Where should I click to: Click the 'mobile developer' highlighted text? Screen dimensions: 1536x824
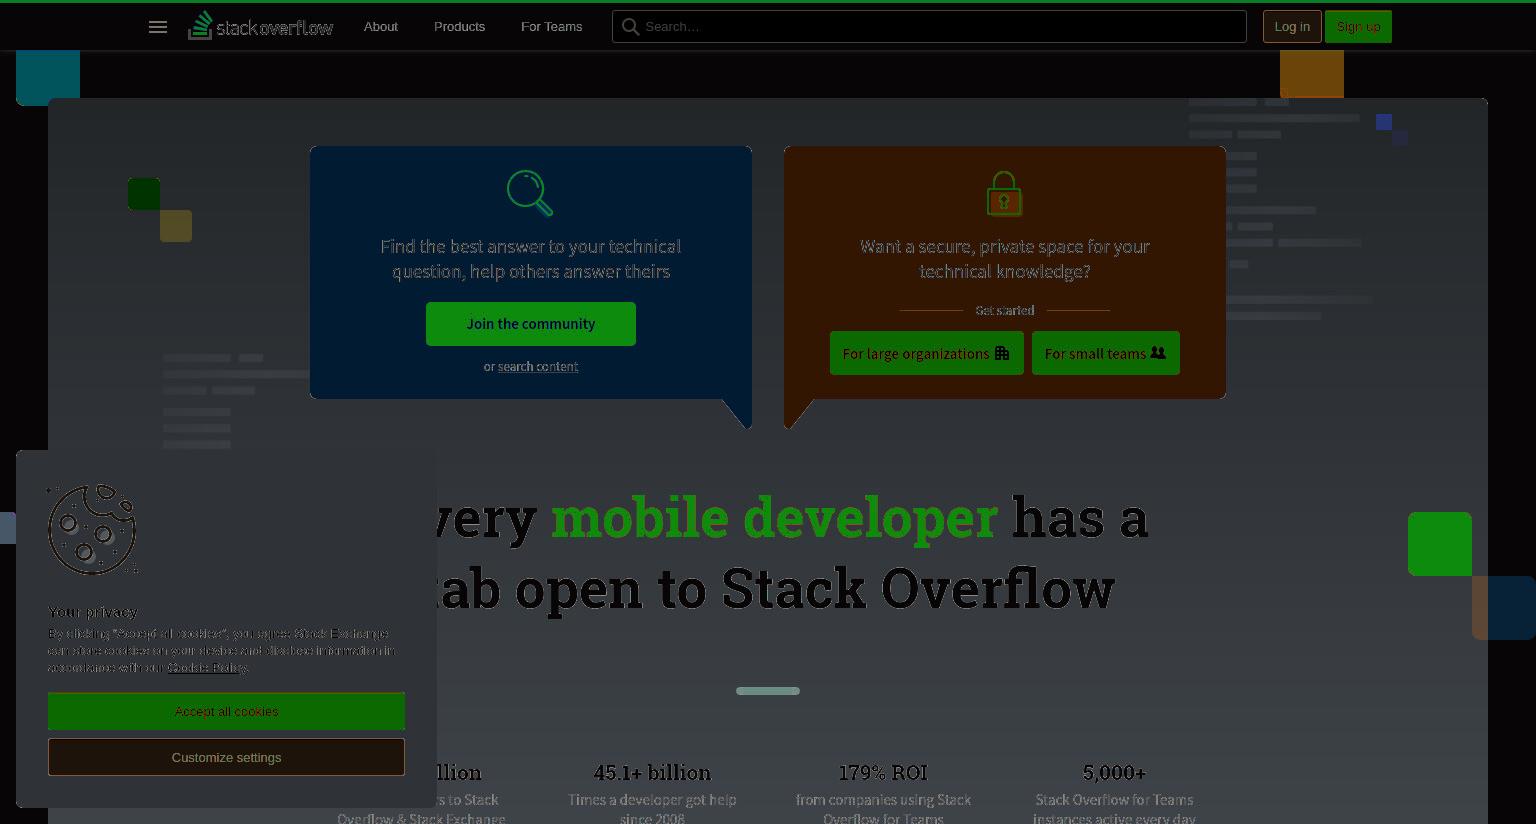tap(774, 518)
